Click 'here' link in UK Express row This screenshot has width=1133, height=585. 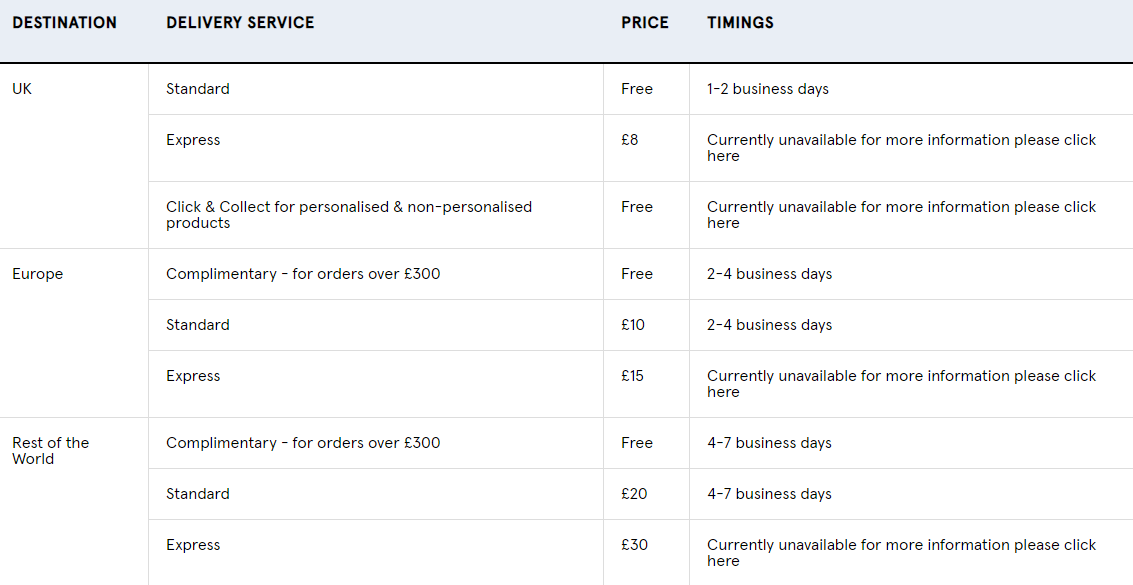click(x=723, y=157)
